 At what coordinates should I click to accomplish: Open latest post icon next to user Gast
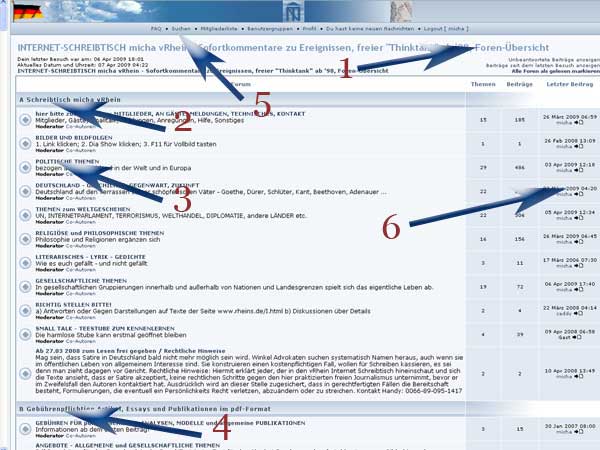579,338
